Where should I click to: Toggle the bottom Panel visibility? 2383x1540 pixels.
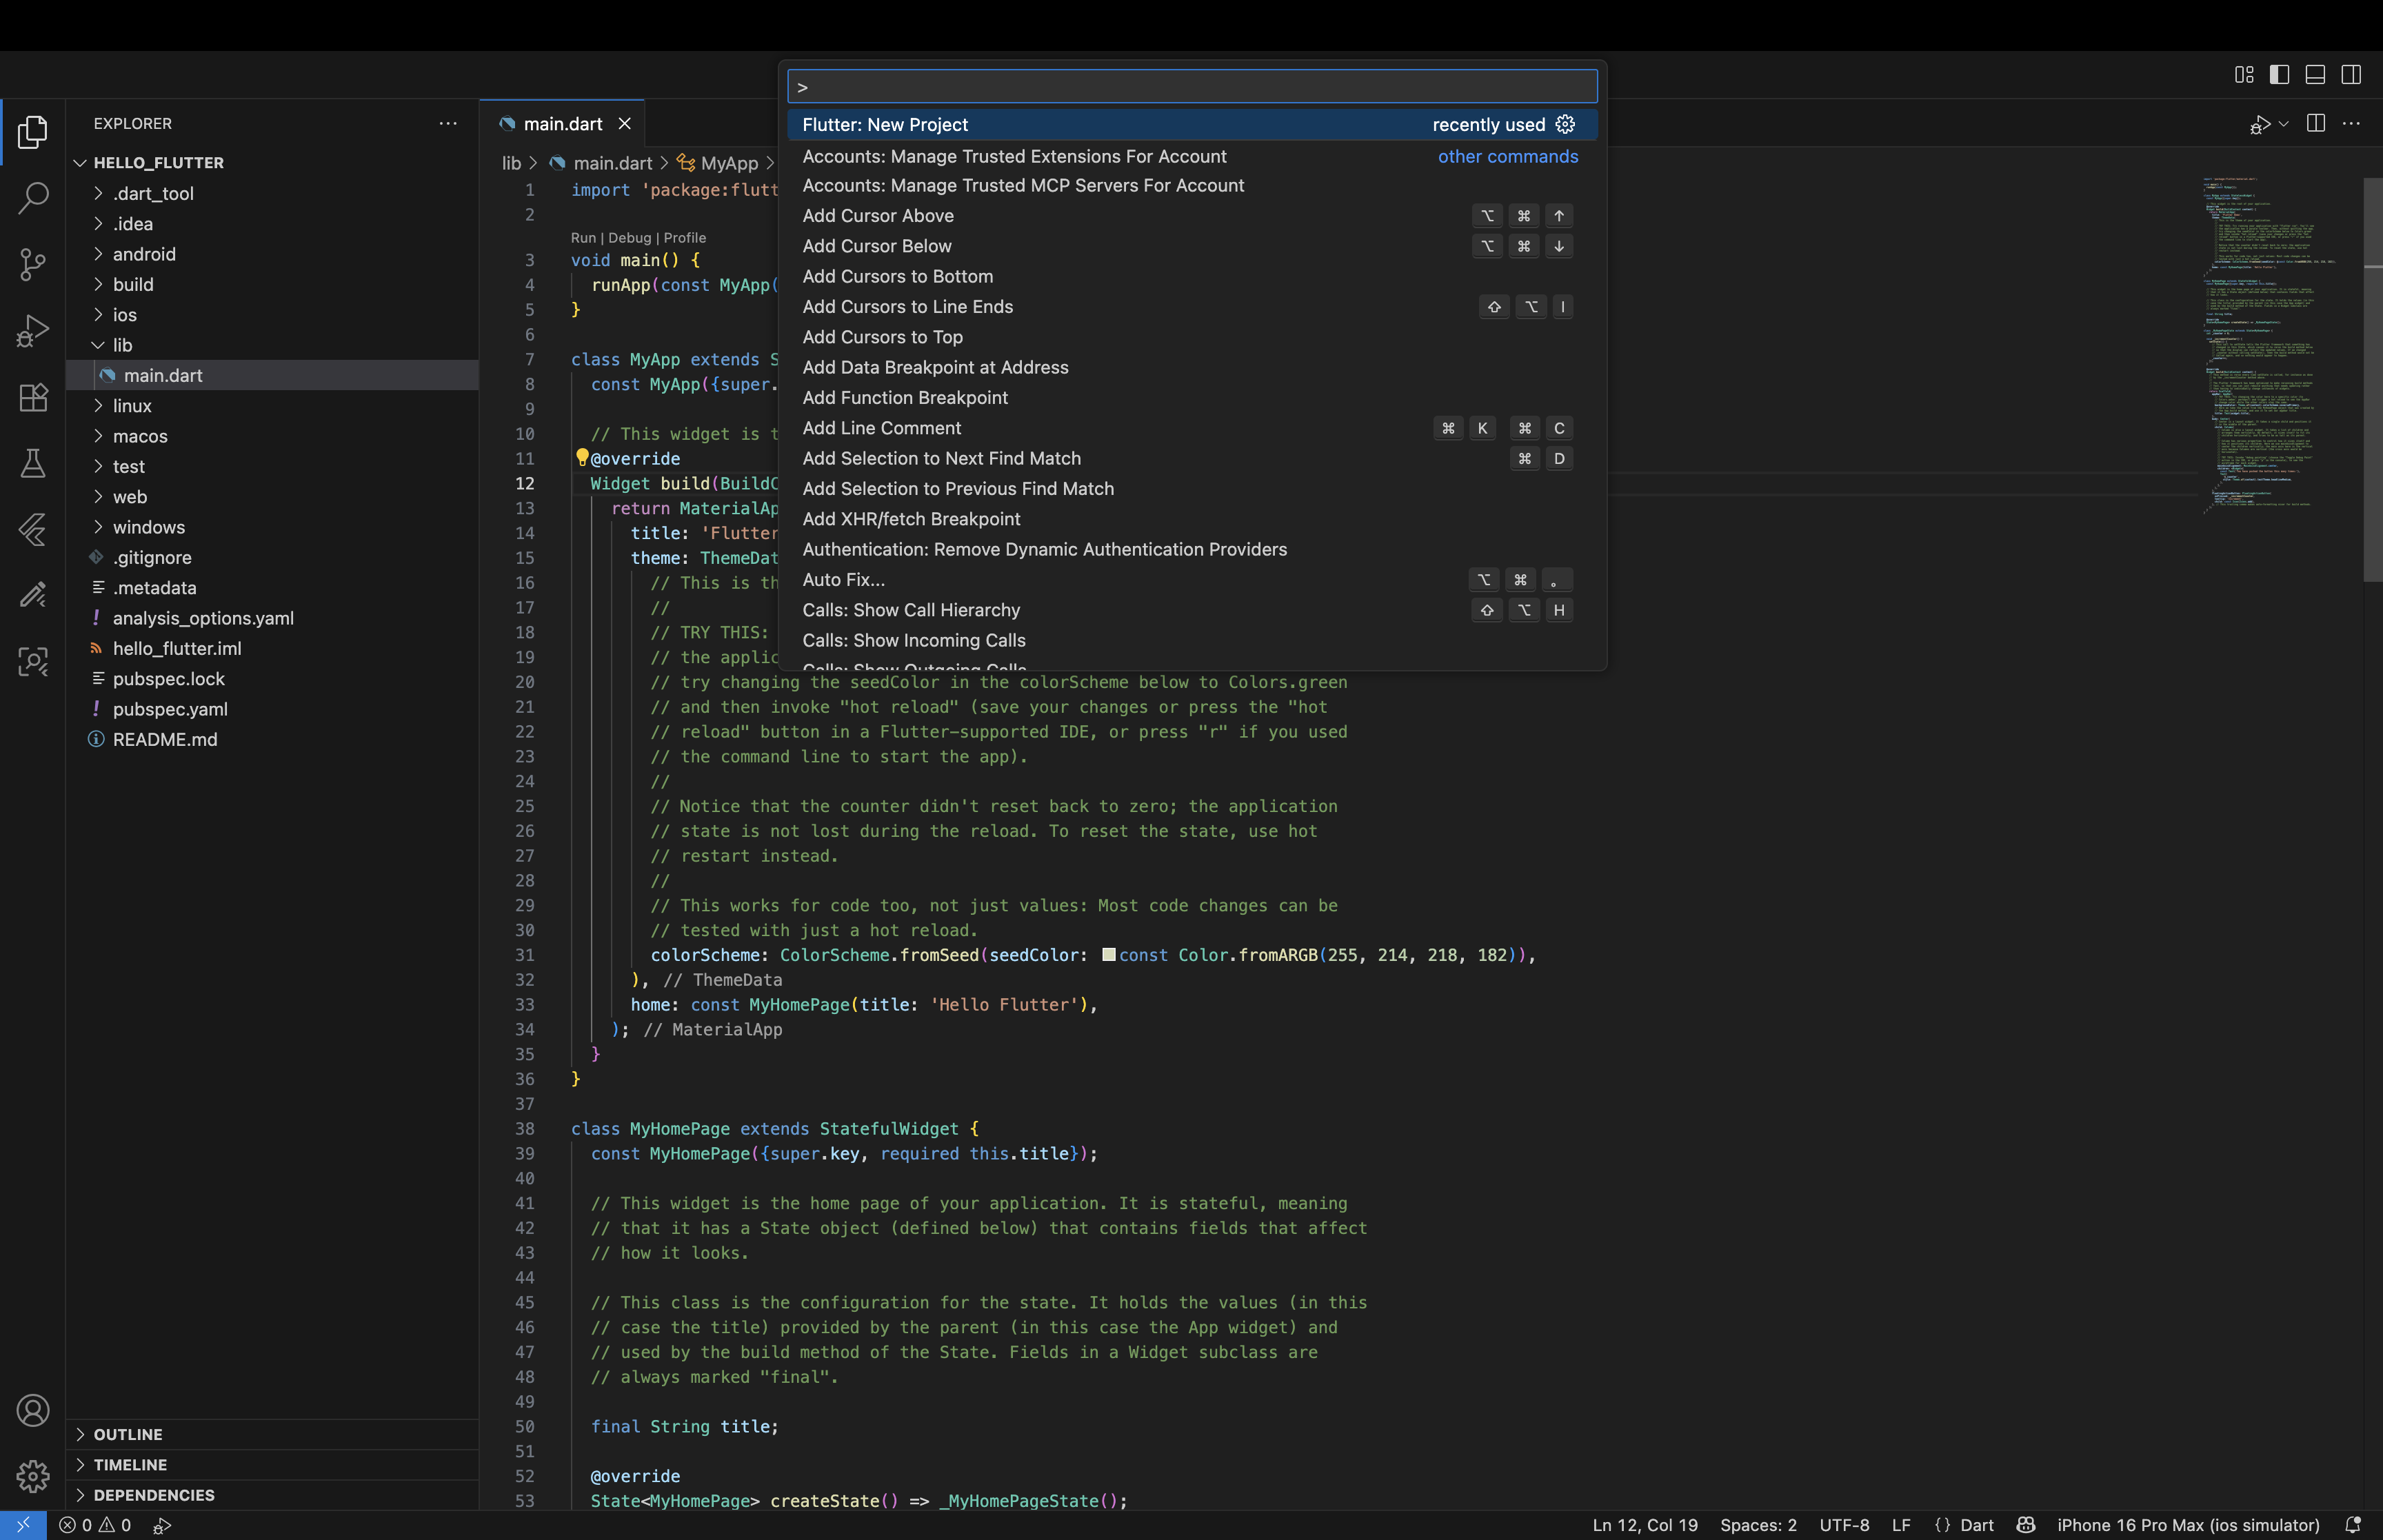click(2315, 75)
